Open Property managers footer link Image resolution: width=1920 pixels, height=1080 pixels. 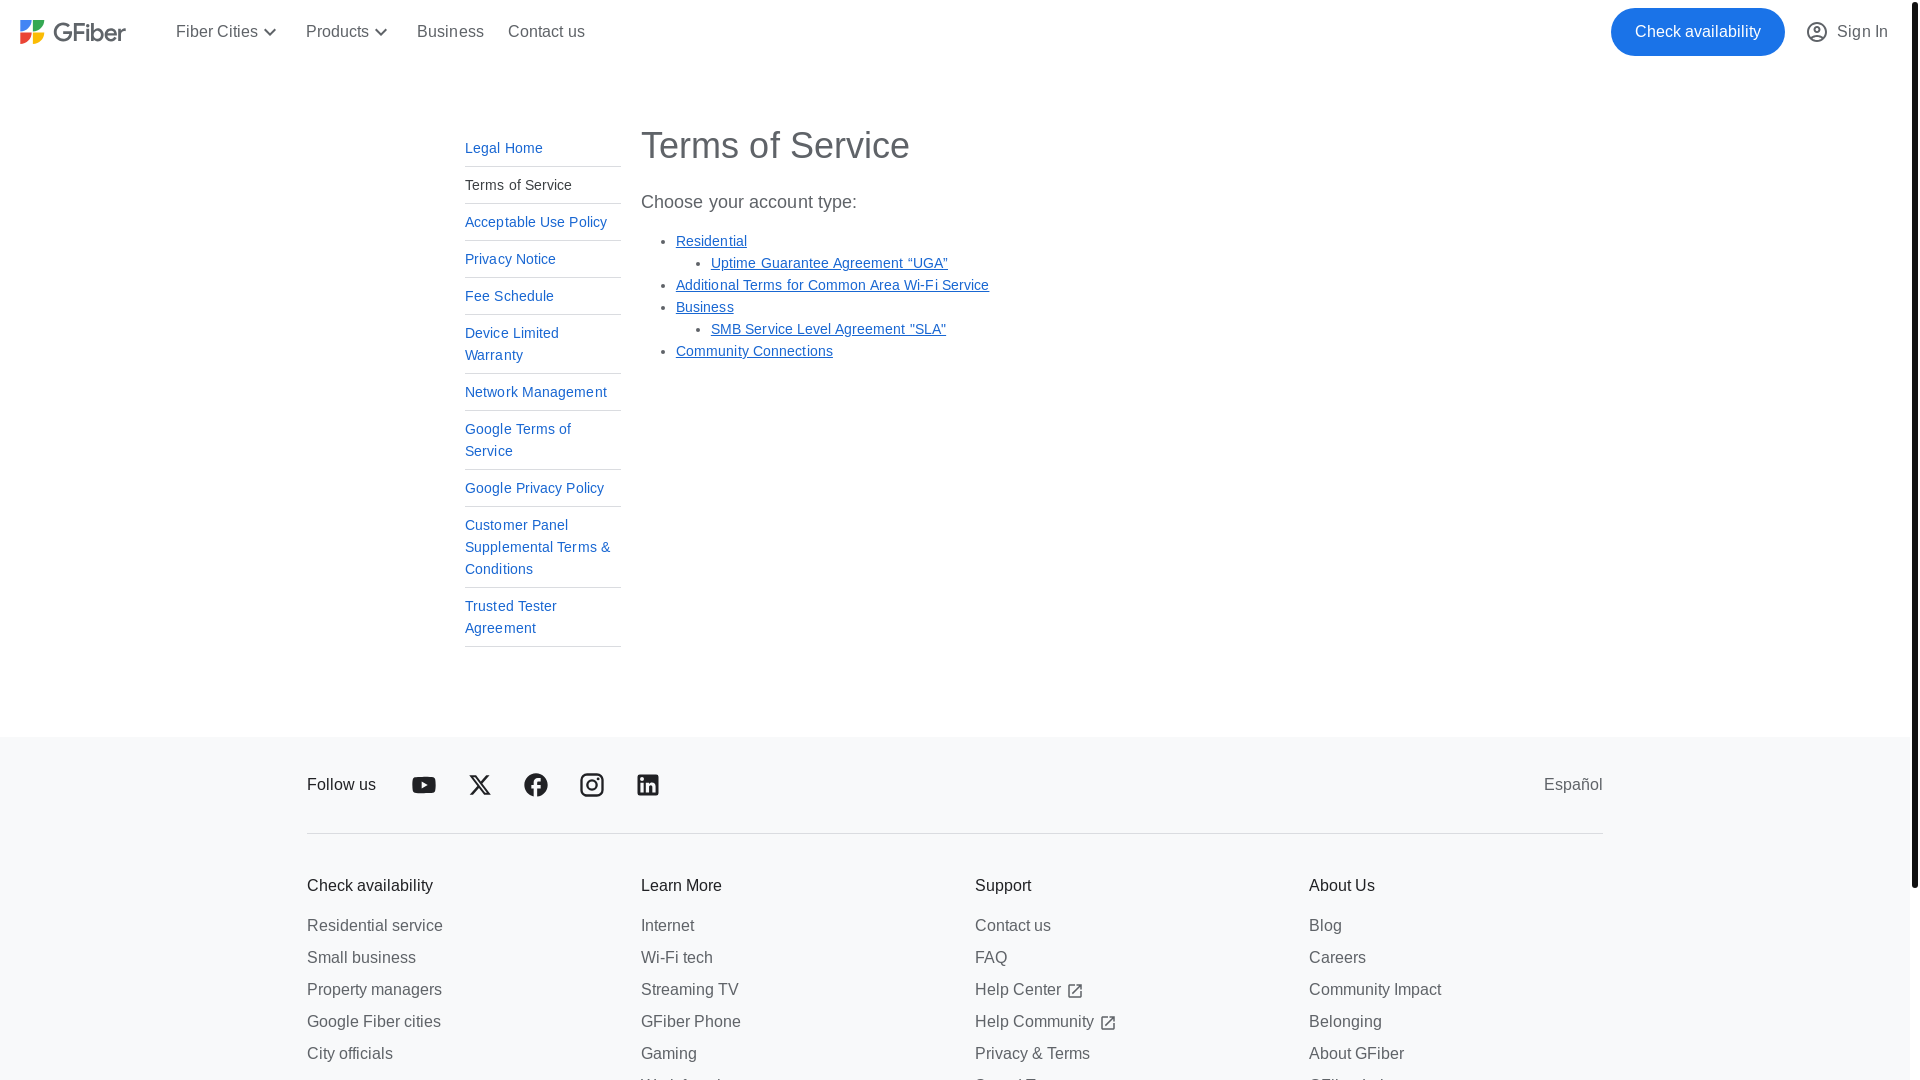374,990
